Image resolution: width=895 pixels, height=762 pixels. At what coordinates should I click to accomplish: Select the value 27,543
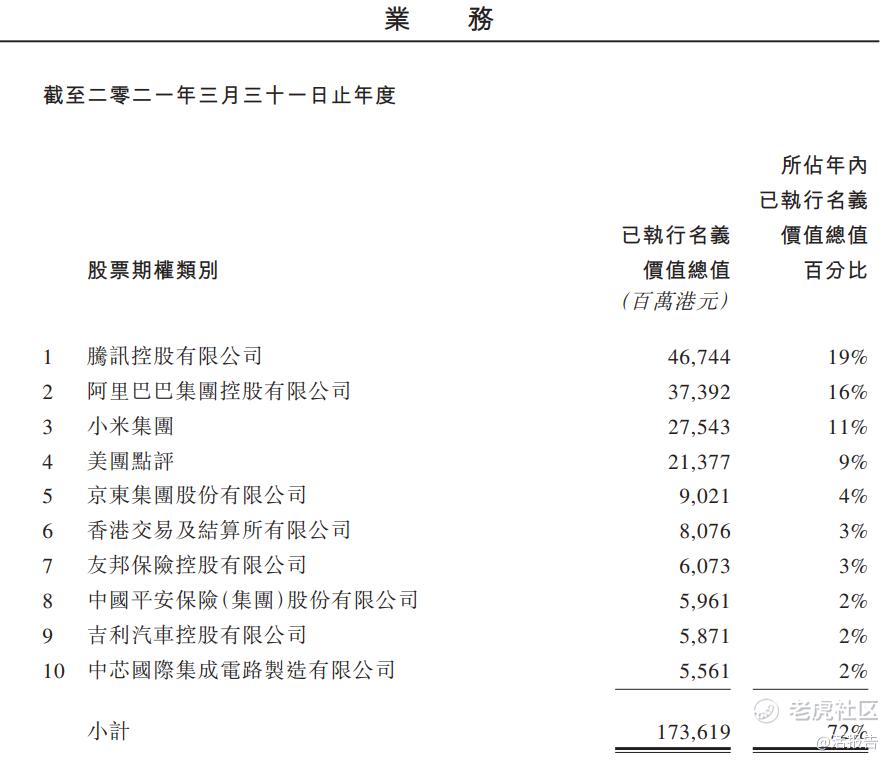click(699, 427)
